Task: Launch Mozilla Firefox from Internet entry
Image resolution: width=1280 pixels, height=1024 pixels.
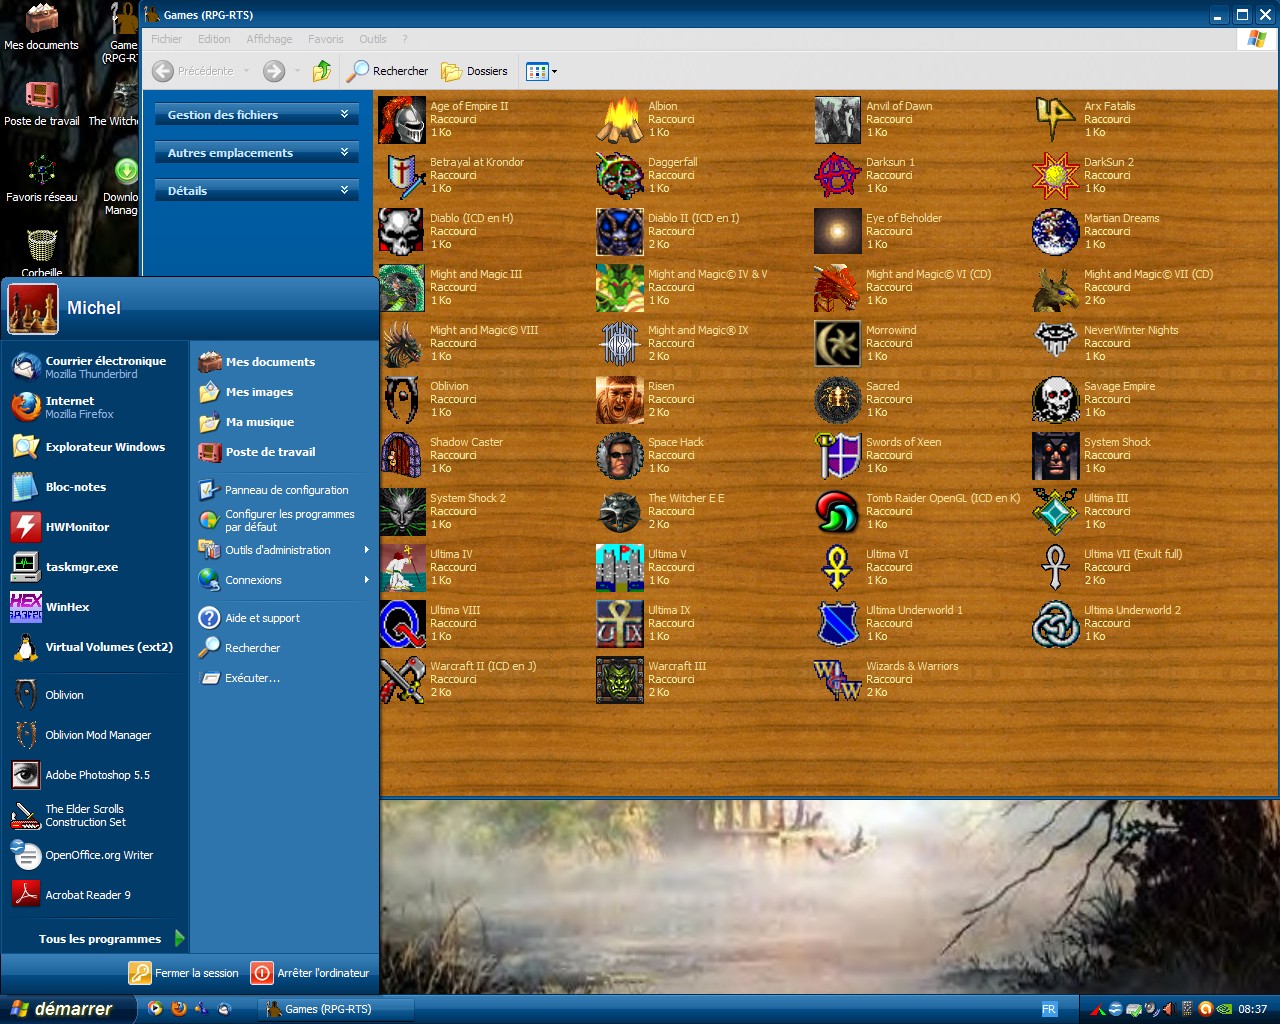Action: pyautogui.click(x=94, y=407)
